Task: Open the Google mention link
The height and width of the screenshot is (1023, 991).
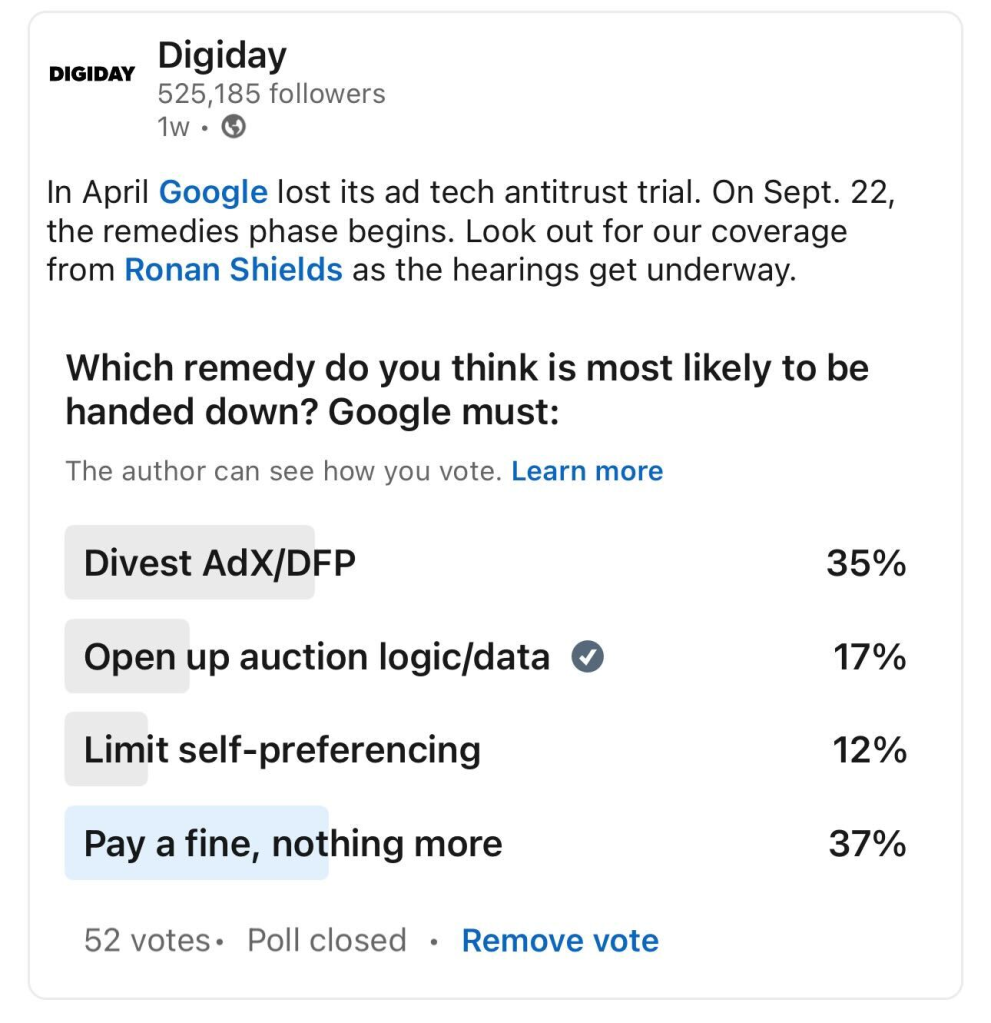Action: tap(213, 192)
